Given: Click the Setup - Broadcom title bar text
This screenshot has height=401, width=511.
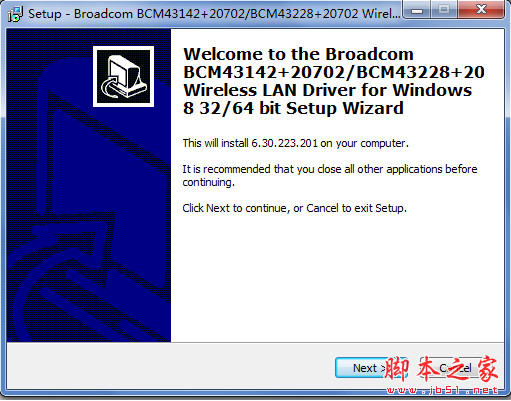Looking at the screenshot, I should 214,14.
